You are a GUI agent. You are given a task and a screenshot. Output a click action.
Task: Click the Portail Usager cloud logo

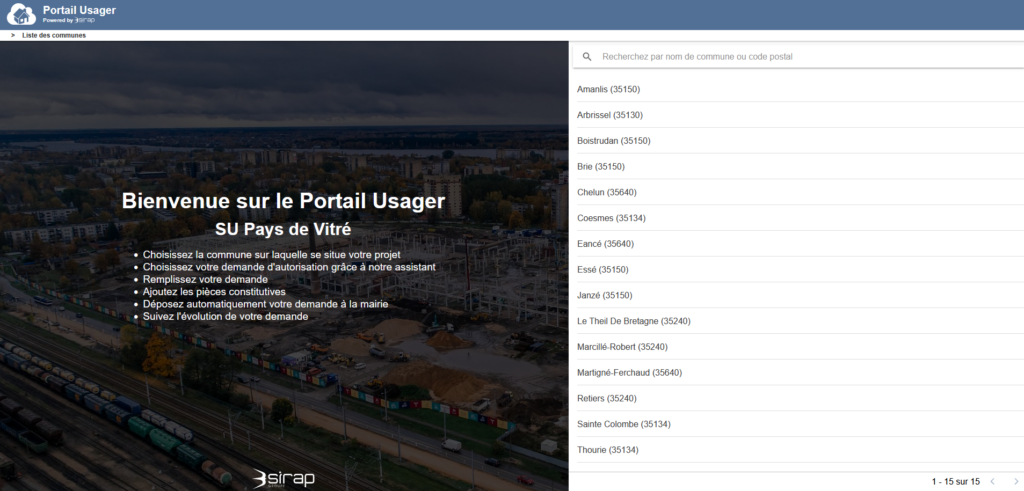coord(22,14)
